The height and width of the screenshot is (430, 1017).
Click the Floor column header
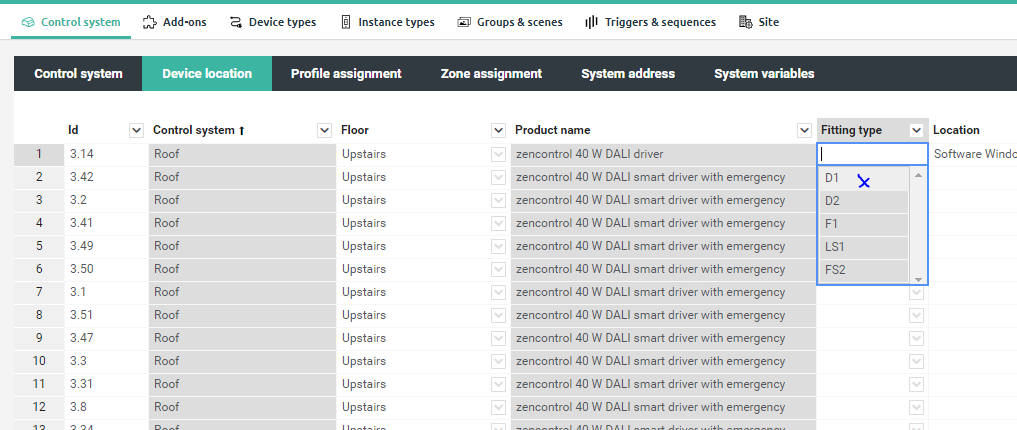355,130
